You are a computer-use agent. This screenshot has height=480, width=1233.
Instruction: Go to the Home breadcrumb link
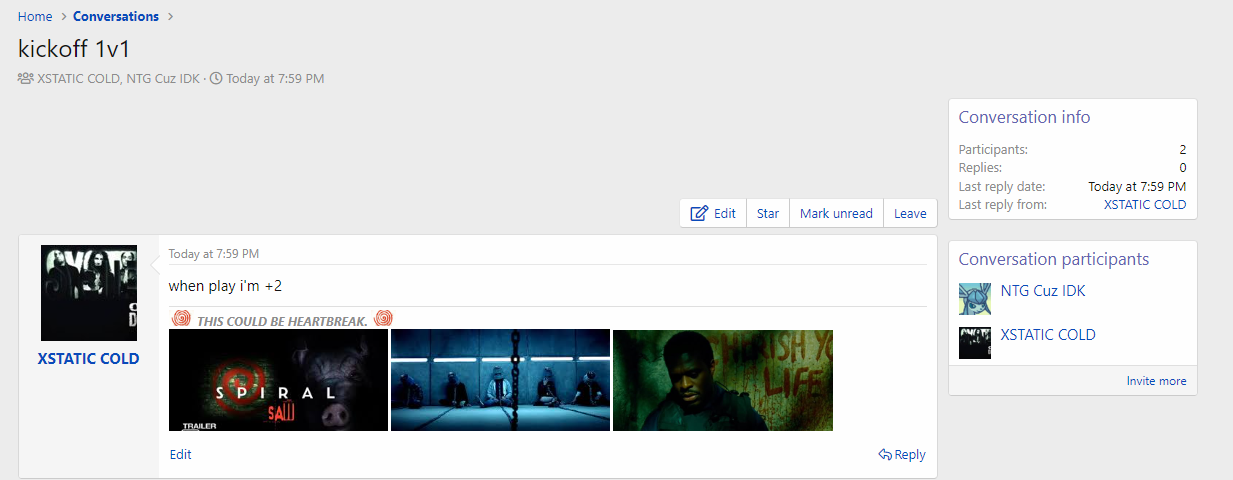pyautogui.click(x=35, y=16)
